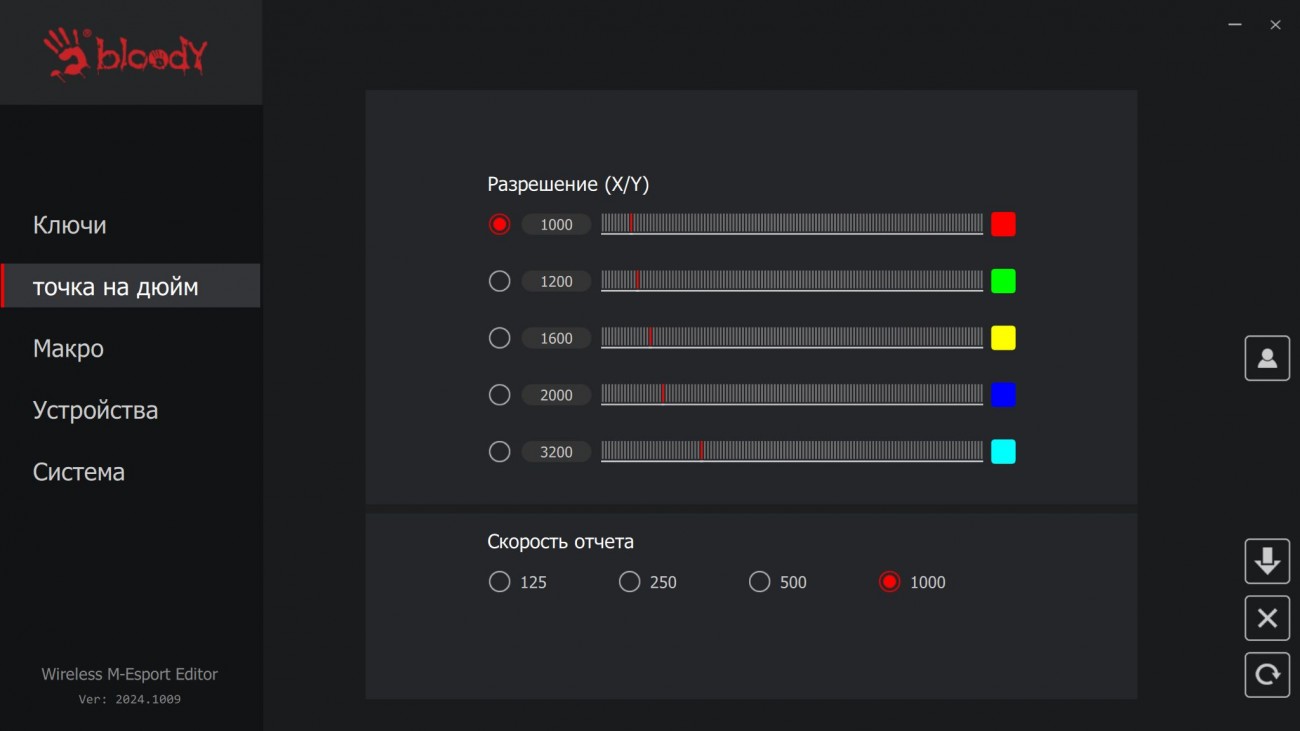The image size is (1300, 731).
Task: Click the cancel X icon on right panel
Action: (1267, 618)
